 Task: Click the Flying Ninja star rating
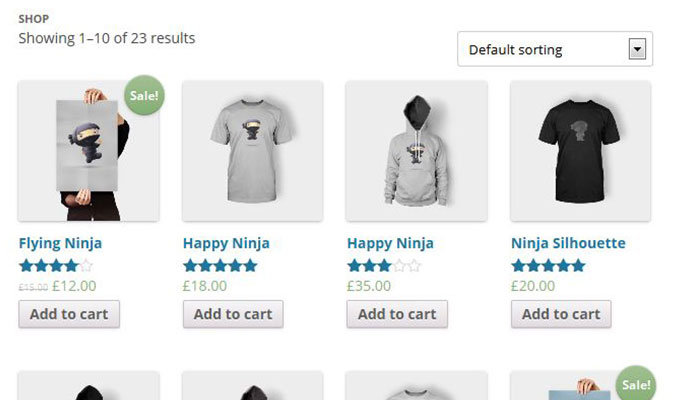click(x=56, y=266)
